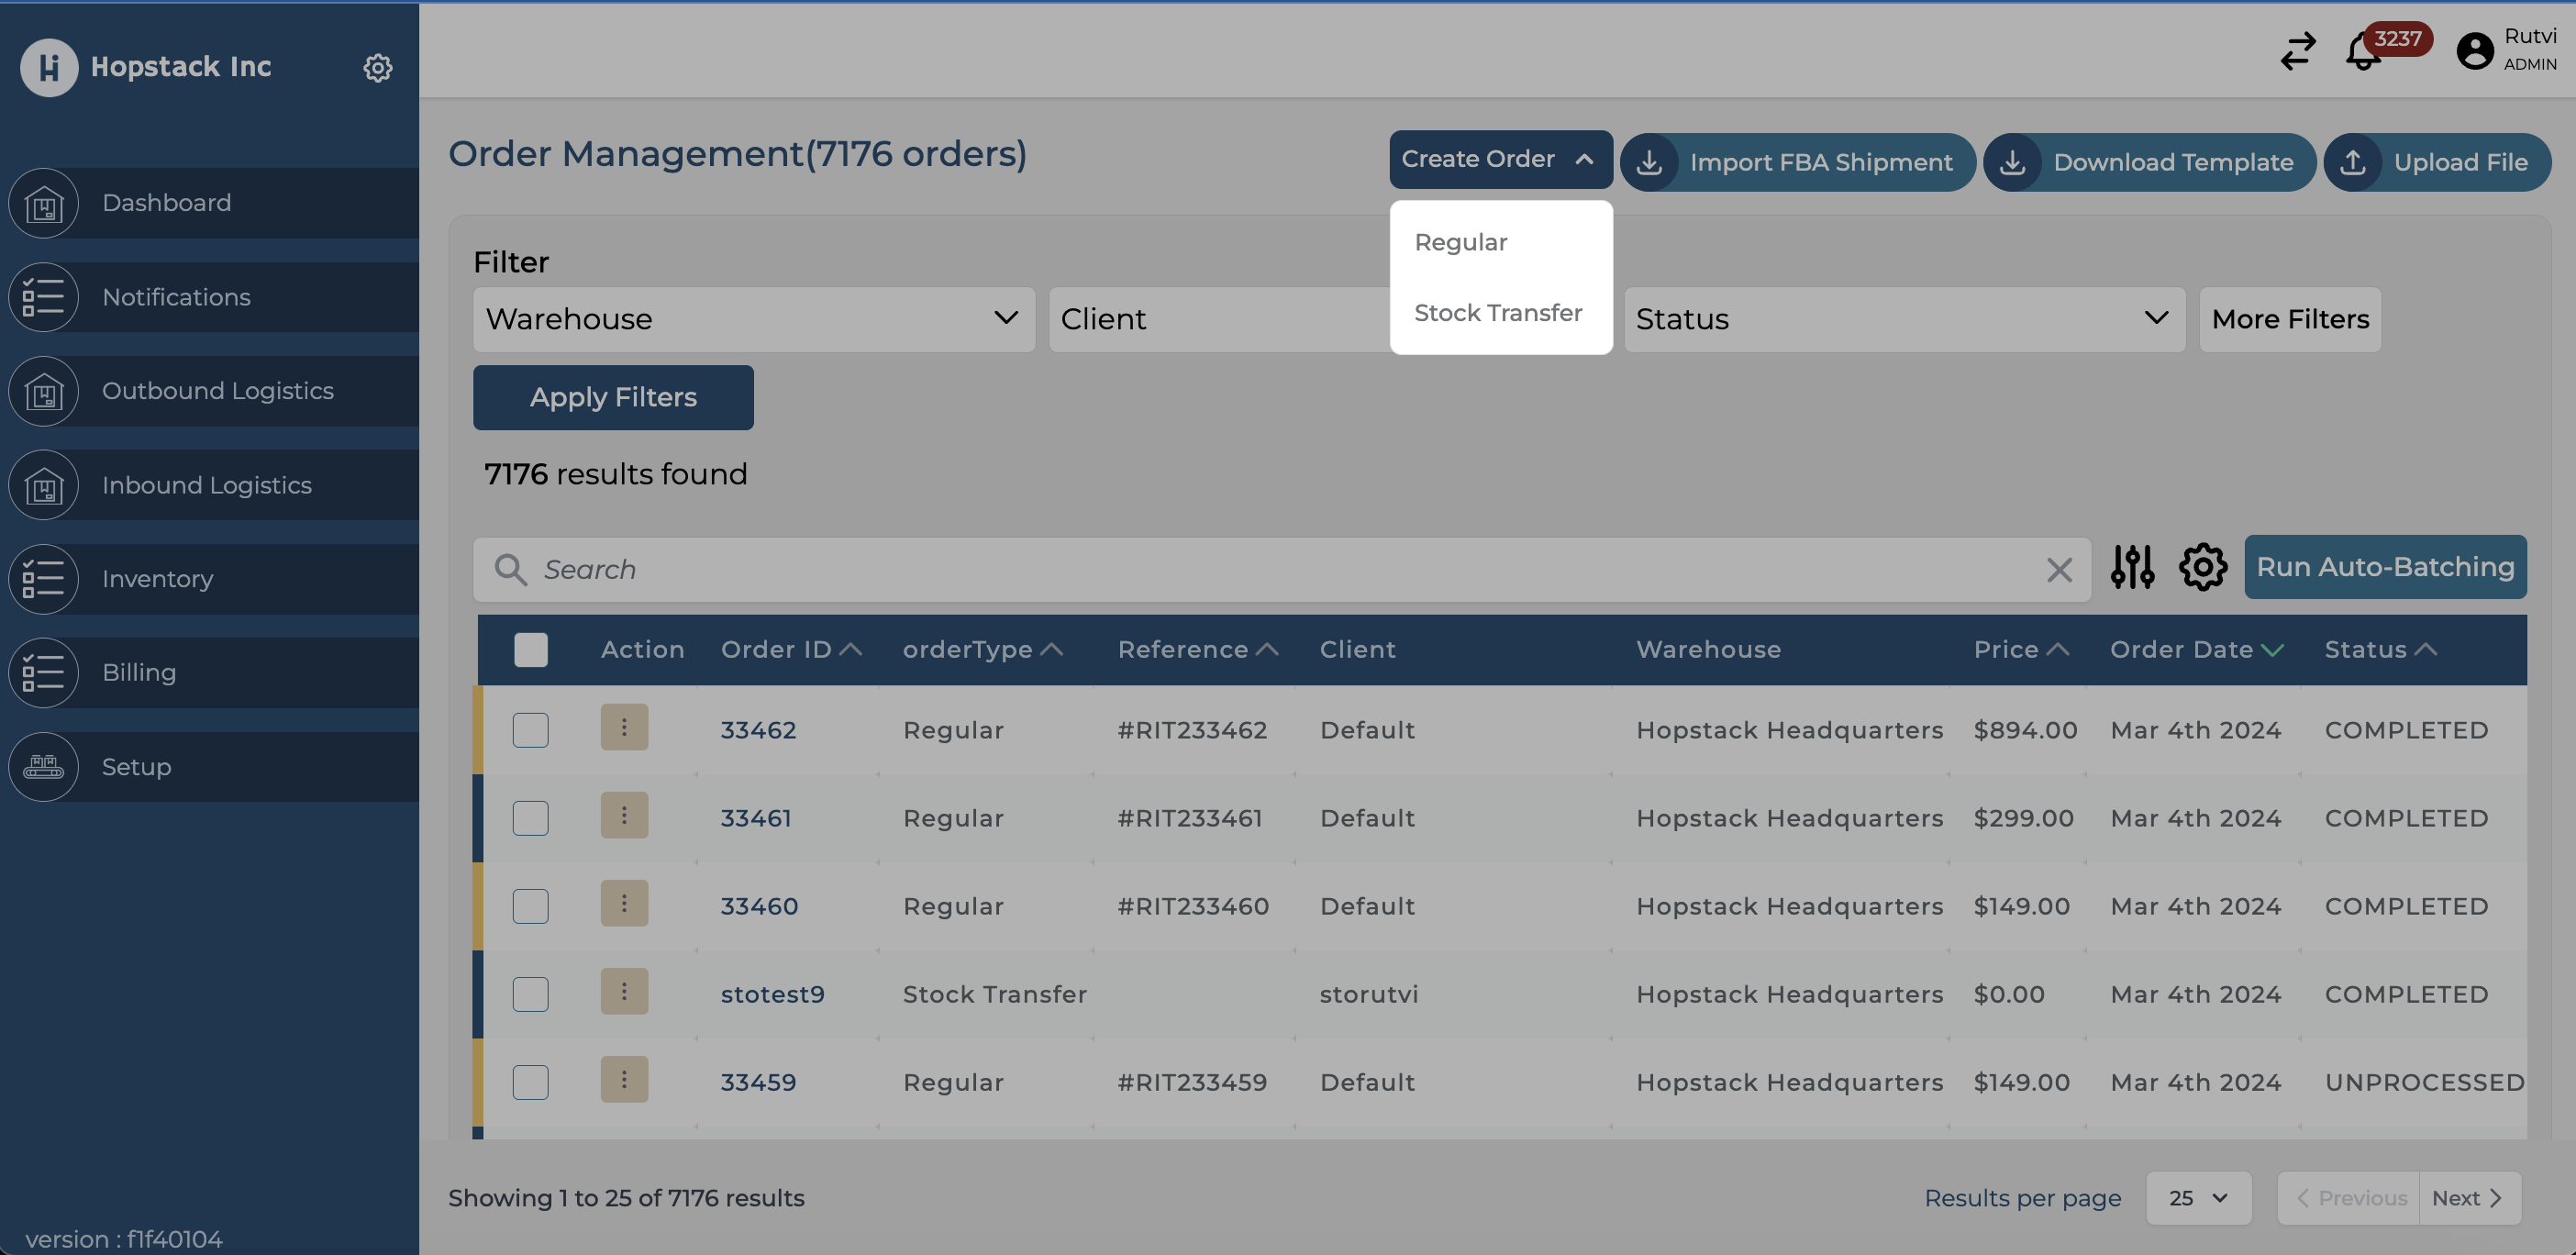The height and width of the screenshot is (1255, 2576).
Task: Open settings gear beside Hopstack Inc
Action: pyautogui.click(x=377, y=68)
